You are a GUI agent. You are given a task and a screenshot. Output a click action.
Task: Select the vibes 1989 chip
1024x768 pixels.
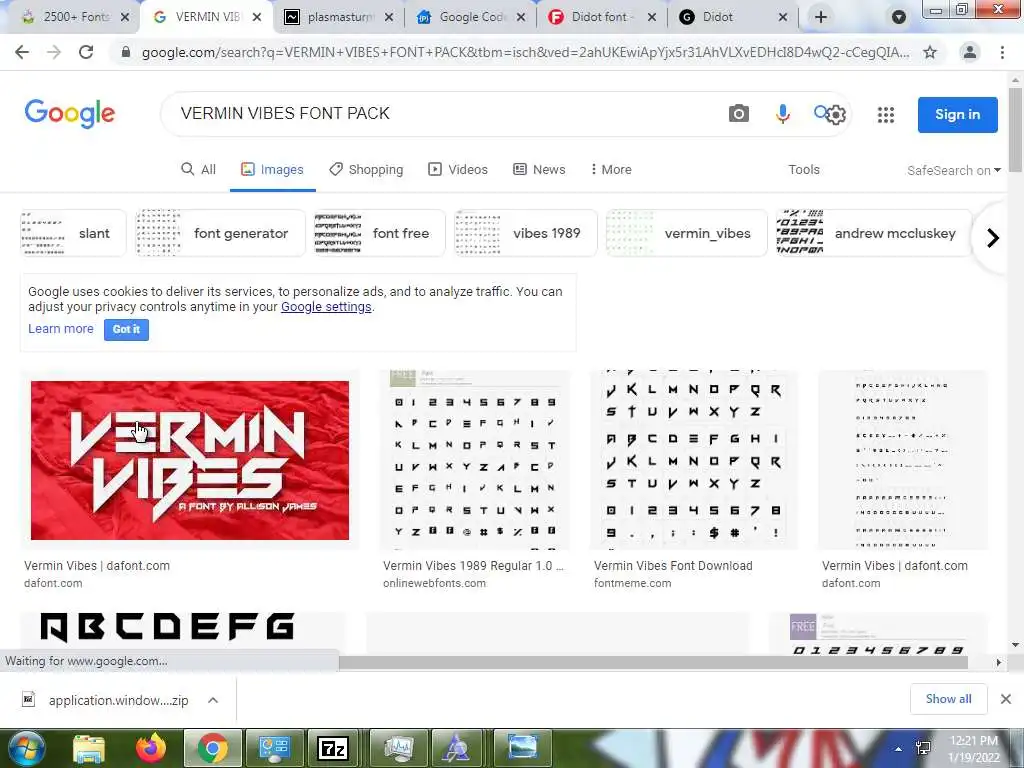tap(526, 233)
